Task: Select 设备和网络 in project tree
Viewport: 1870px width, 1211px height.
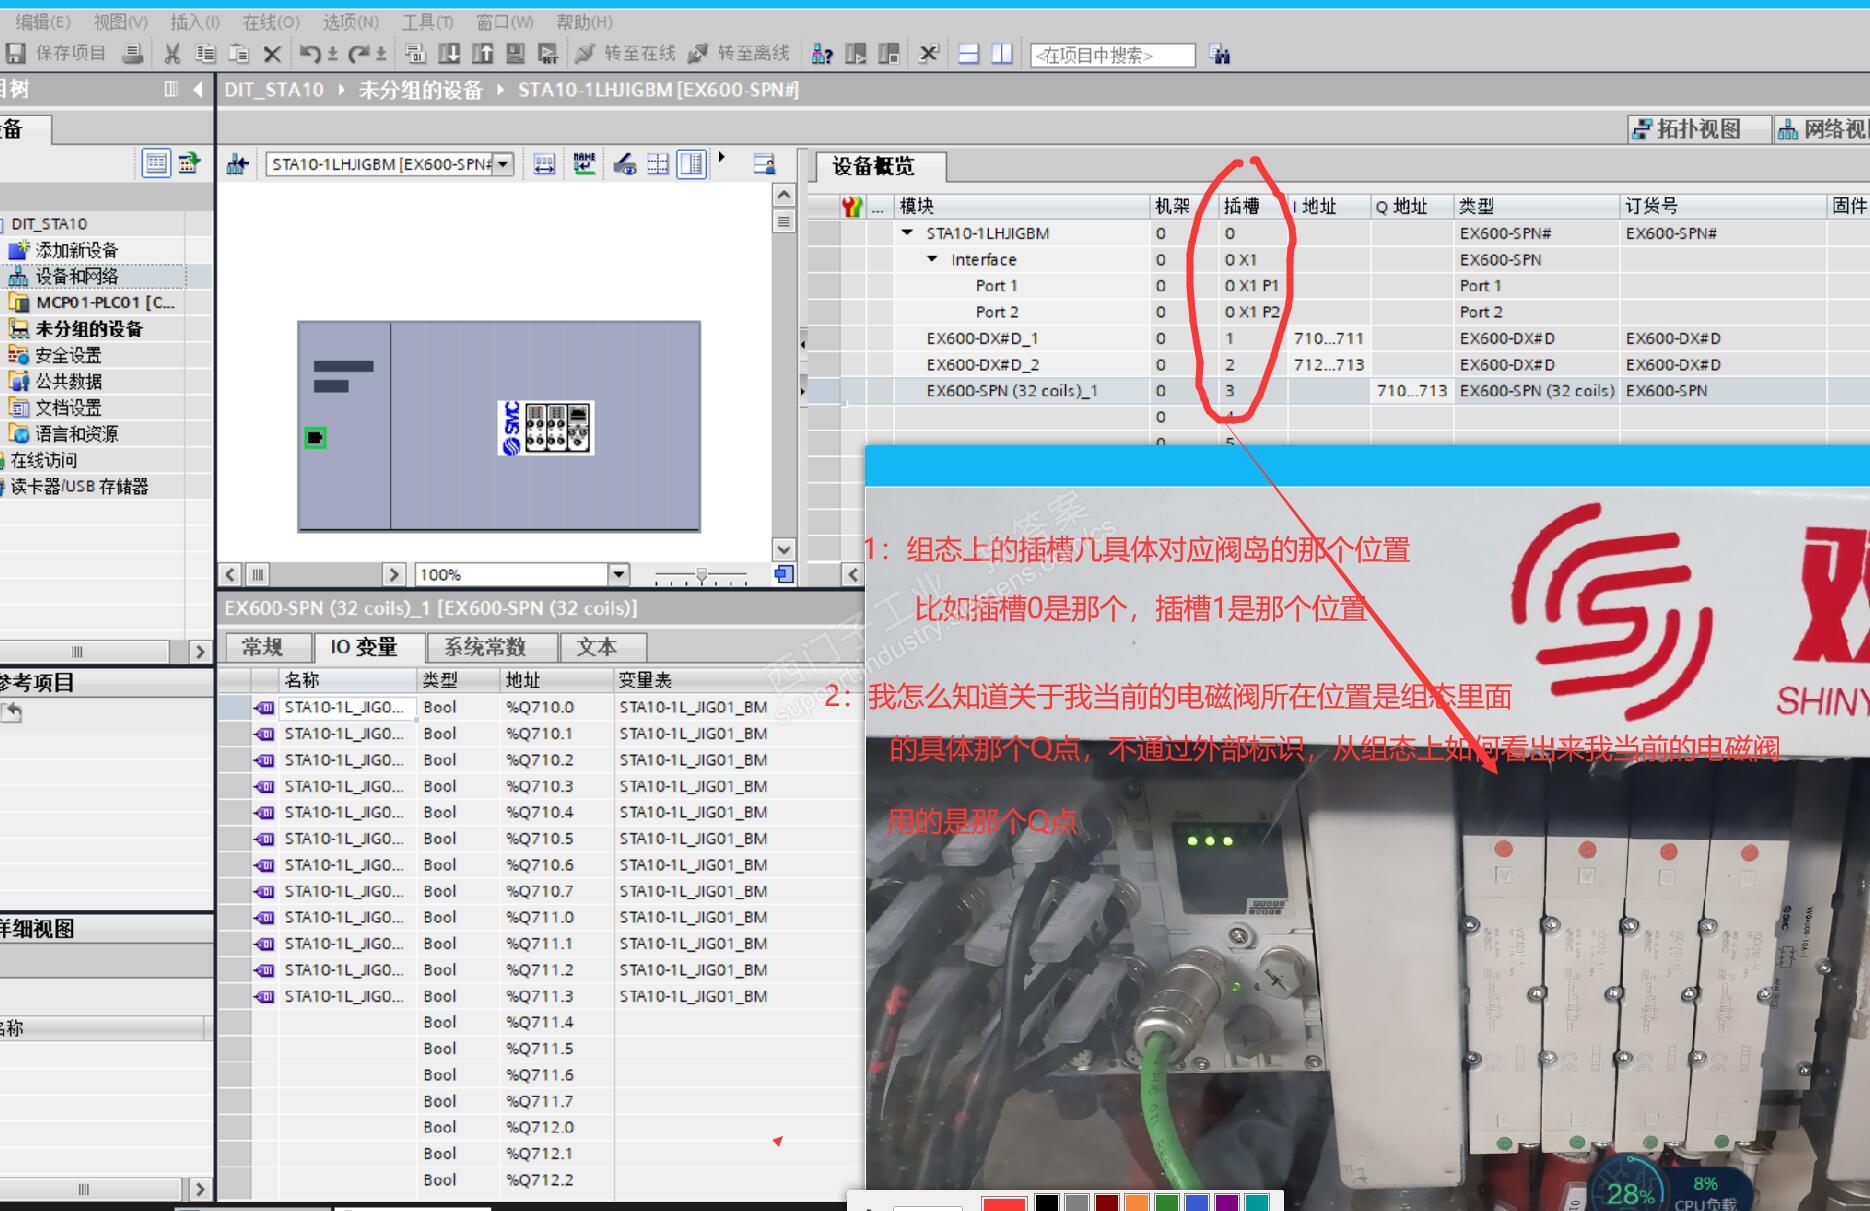Action: pos(77,276)
